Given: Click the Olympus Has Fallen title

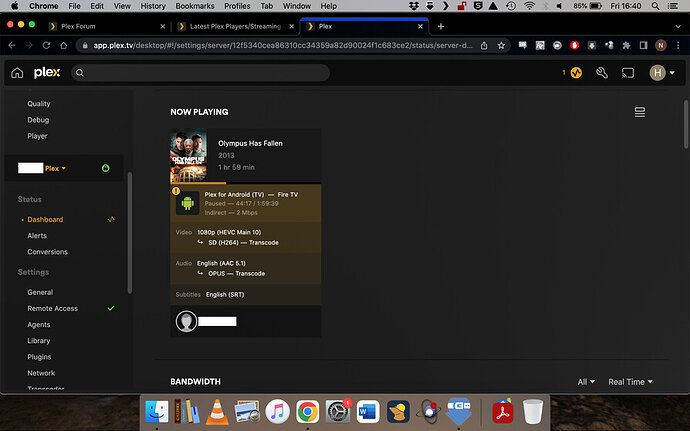Looking at the screenshot, I should click(x=250, y=143).
